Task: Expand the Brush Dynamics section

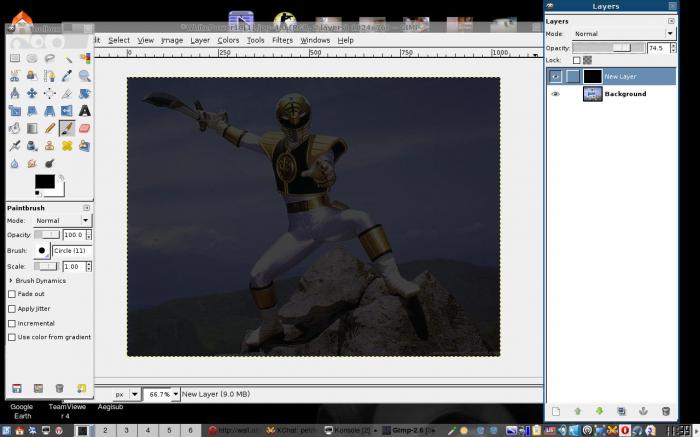Action: point(11,281)
